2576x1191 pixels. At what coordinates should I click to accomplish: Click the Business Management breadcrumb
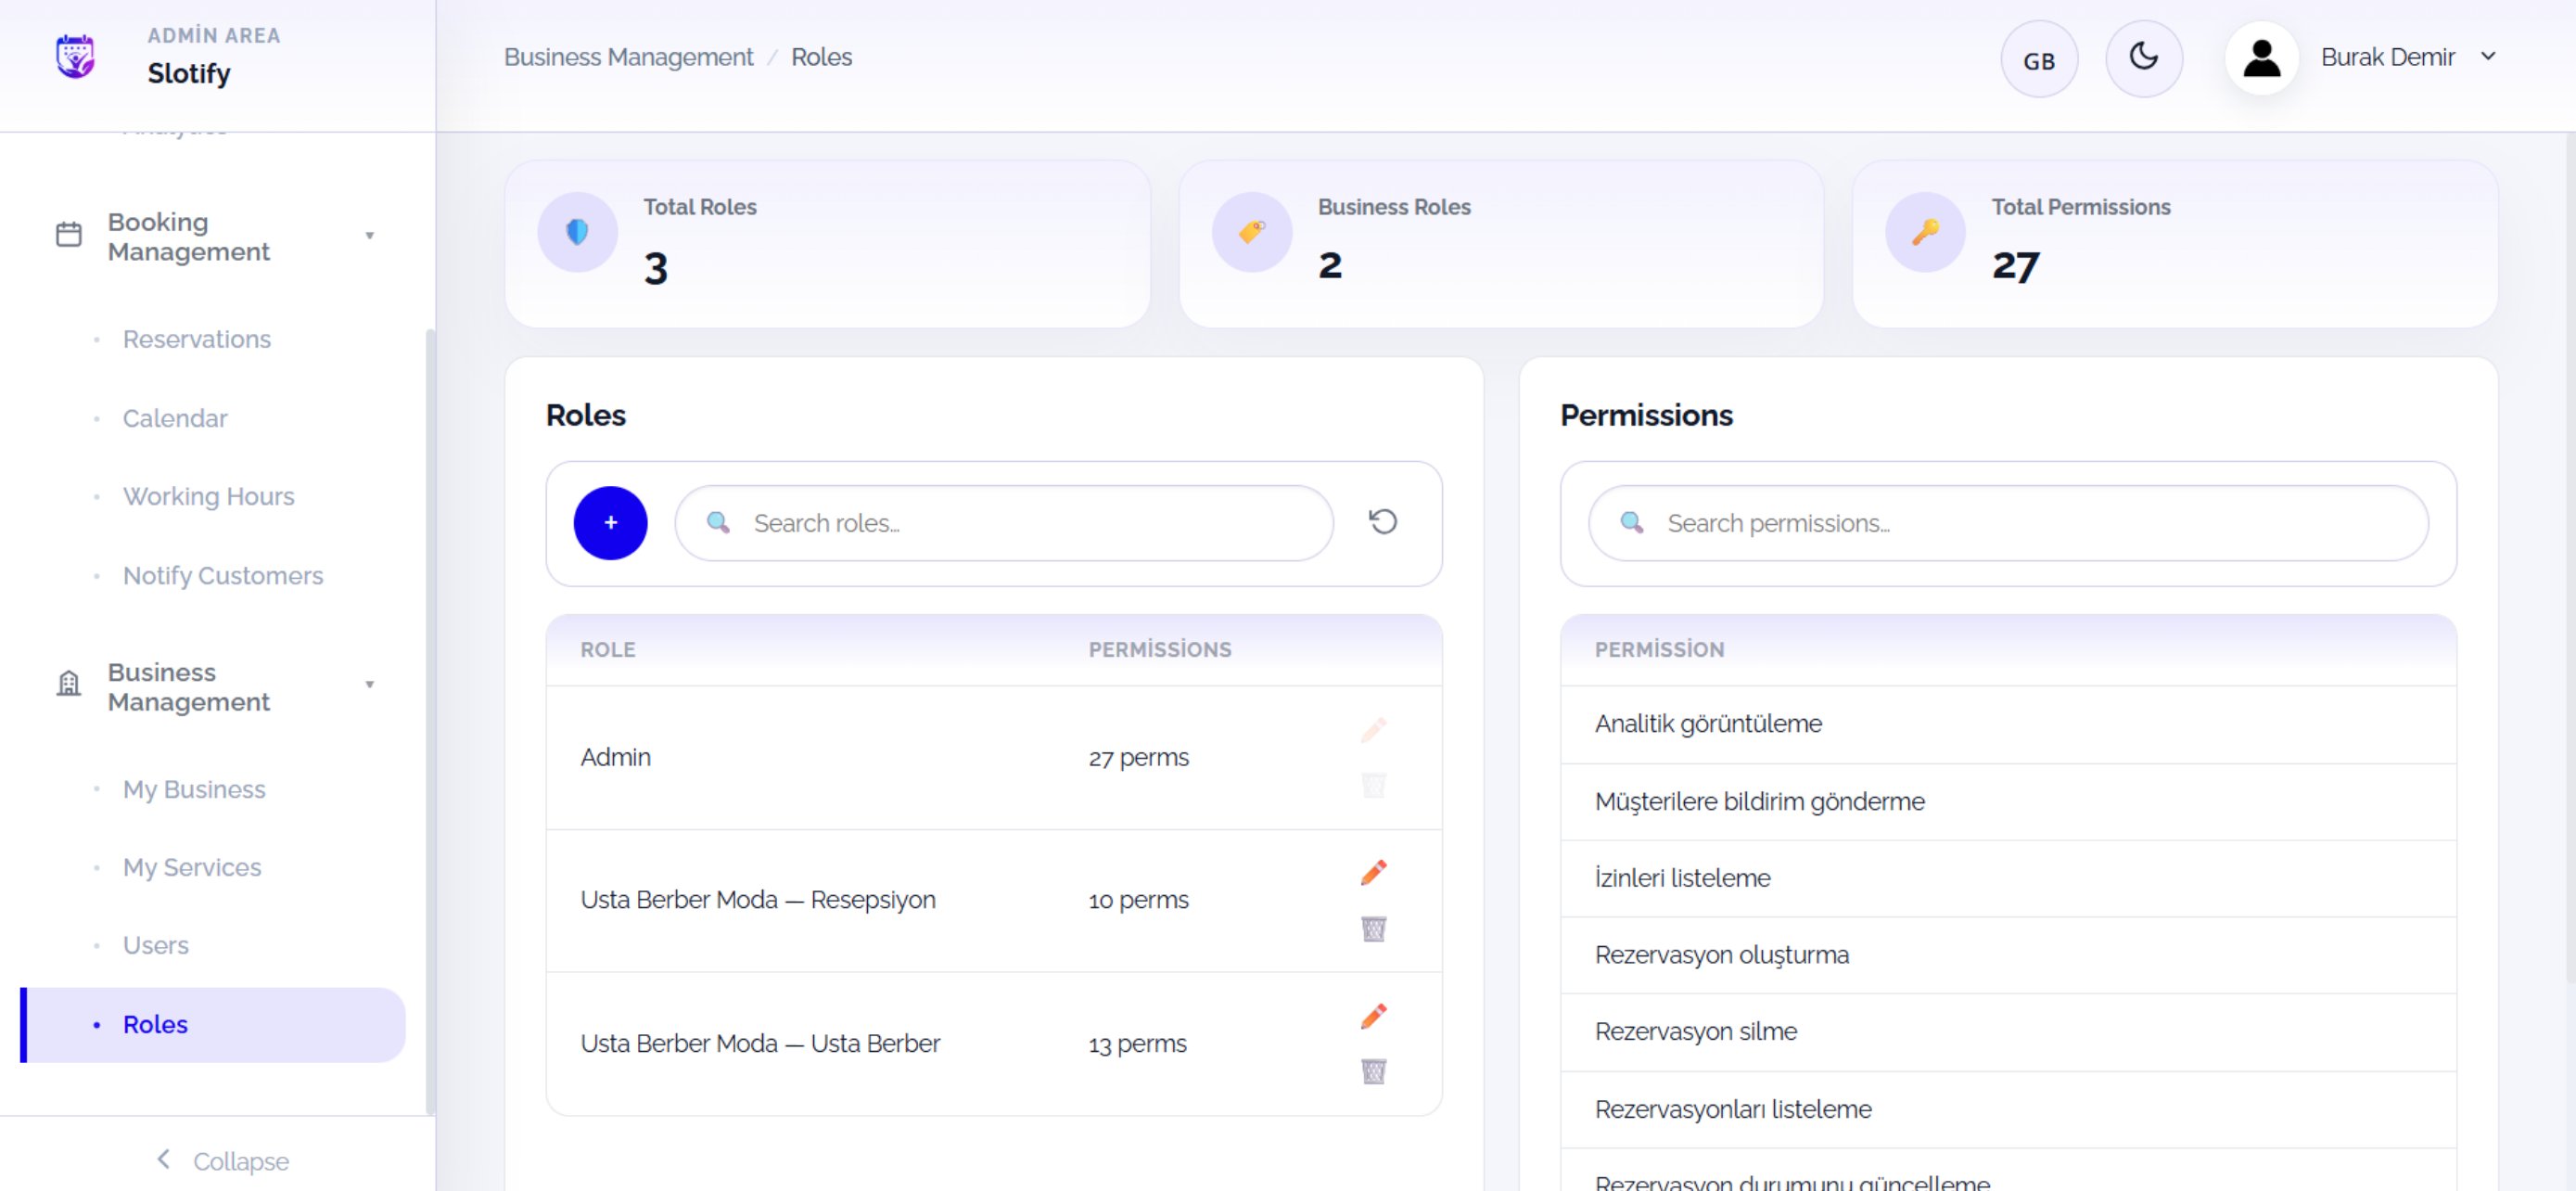click(x=628, y=57)
